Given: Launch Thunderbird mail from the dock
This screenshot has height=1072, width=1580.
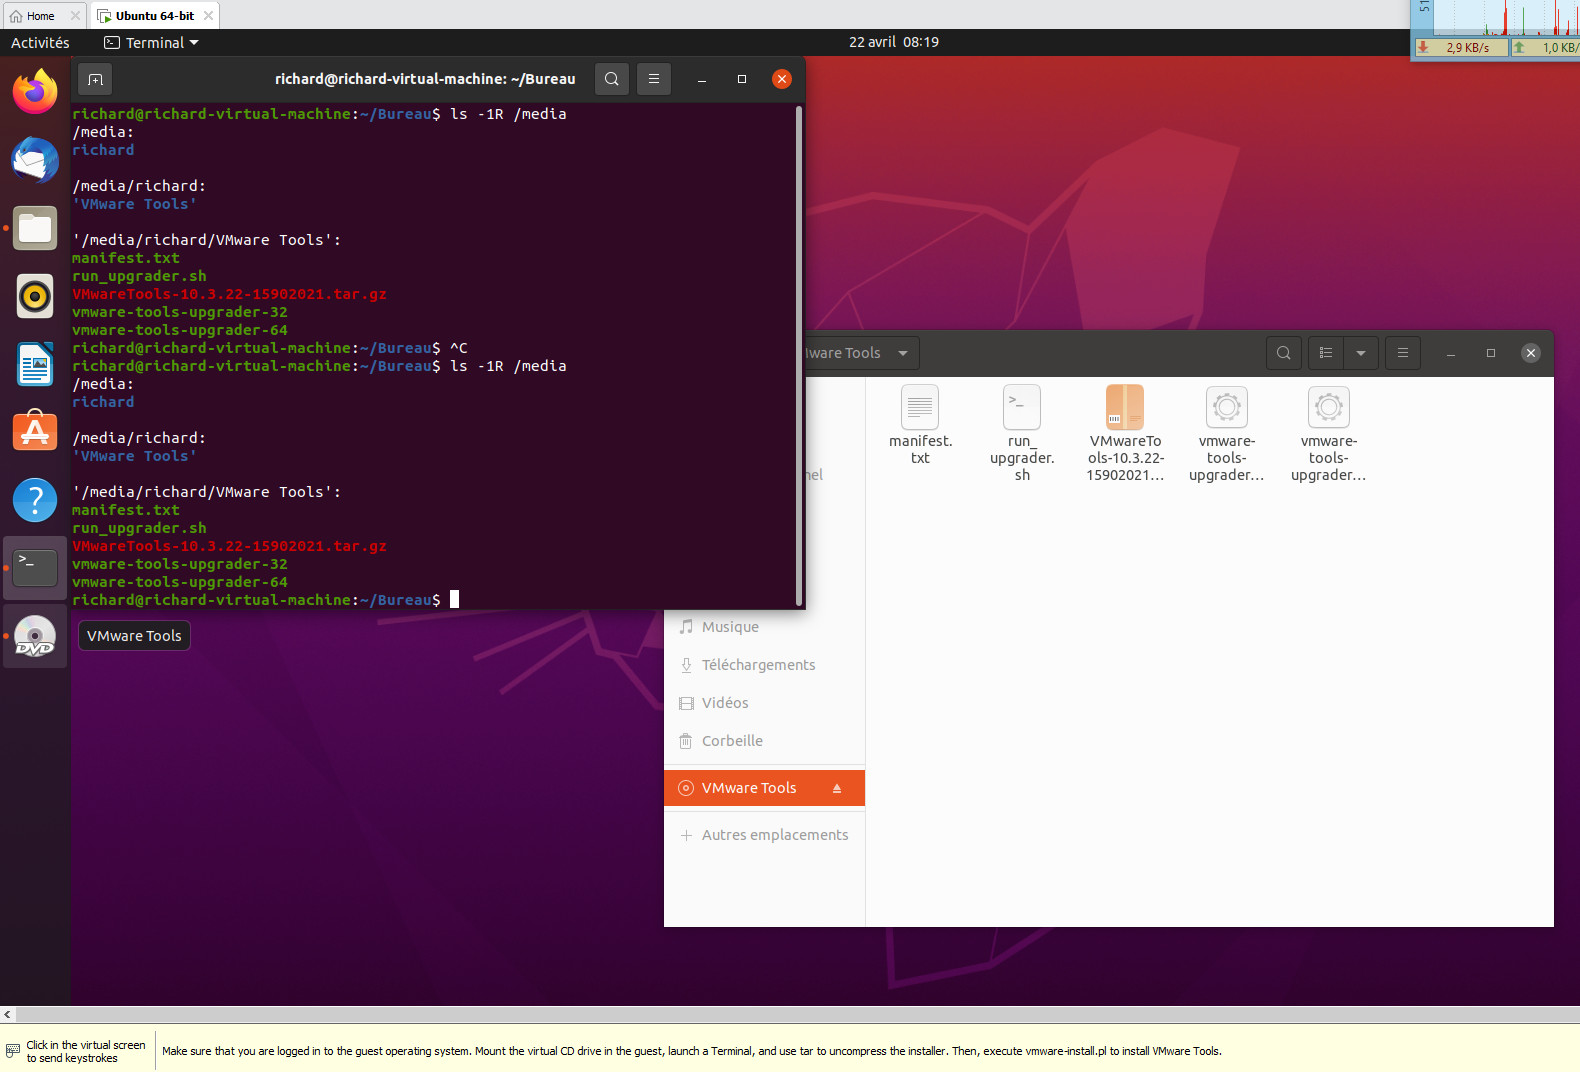Looking at the screenshot, I should (x=35, y=160).
